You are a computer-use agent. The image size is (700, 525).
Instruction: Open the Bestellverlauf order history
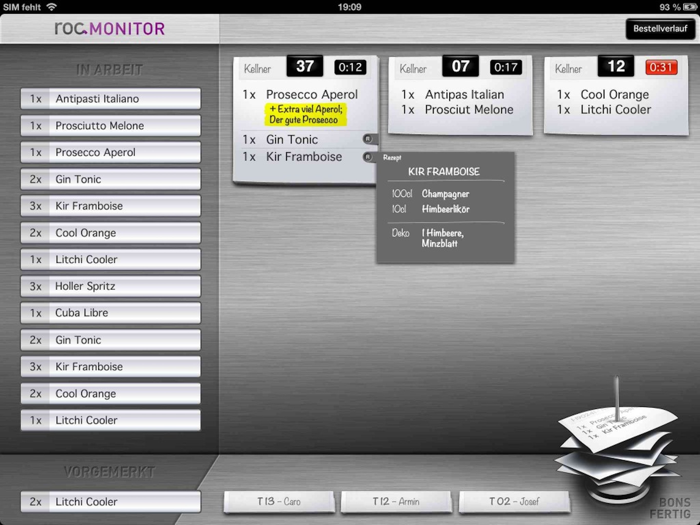pos(660,29)
